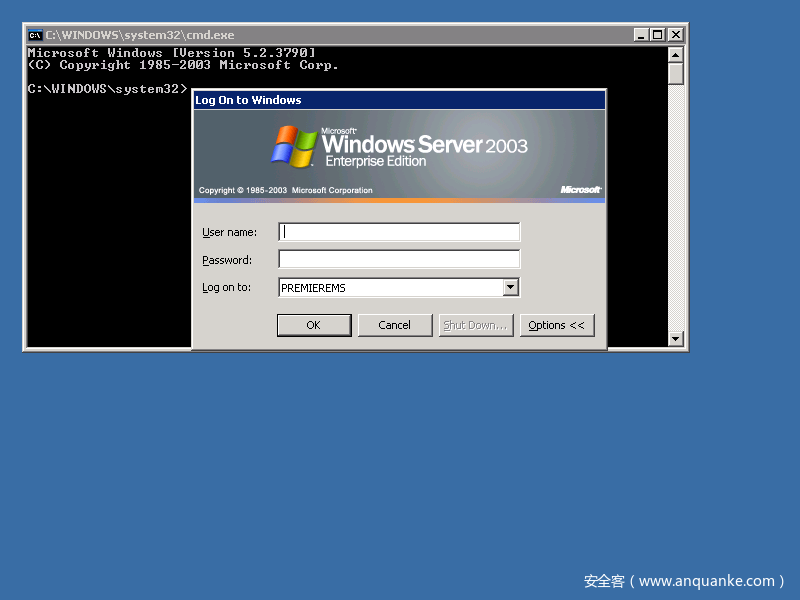Click the cmd window scroll up arrow
The height and width of the screenshot is (600, 800).
tap(676, 55)
